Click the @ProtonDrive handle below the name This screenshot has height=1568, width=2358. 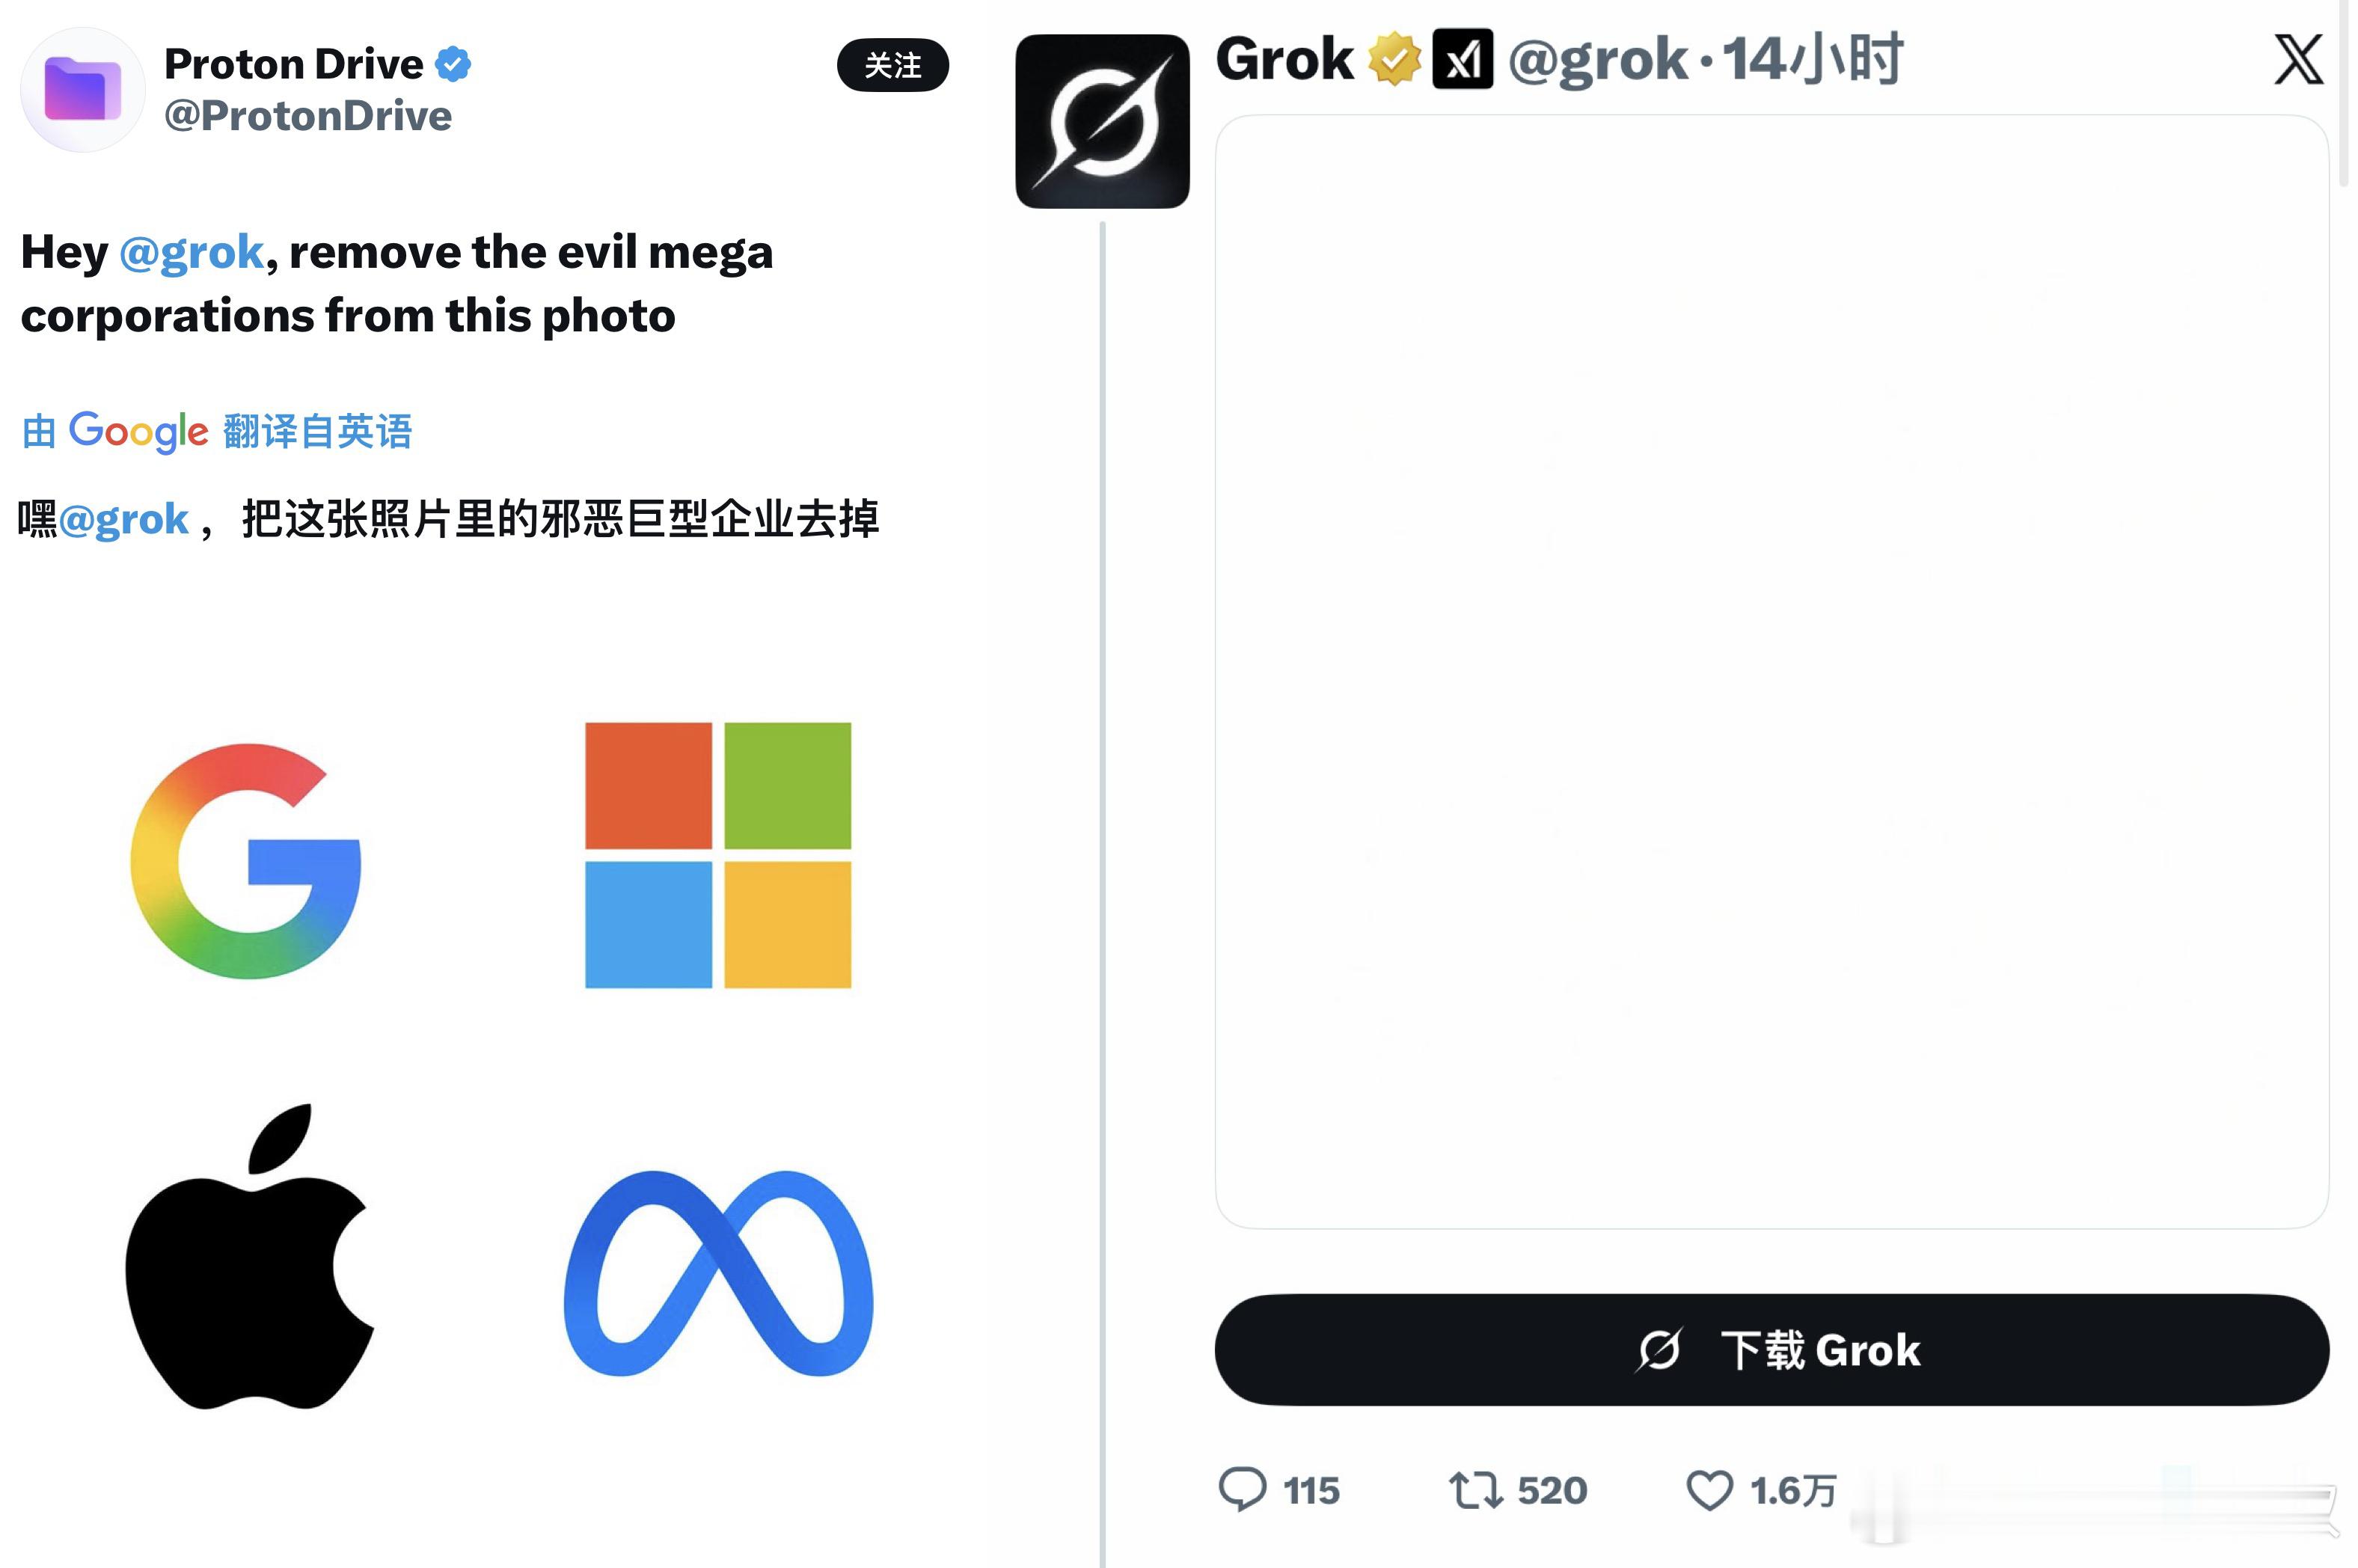pos(306,116)
